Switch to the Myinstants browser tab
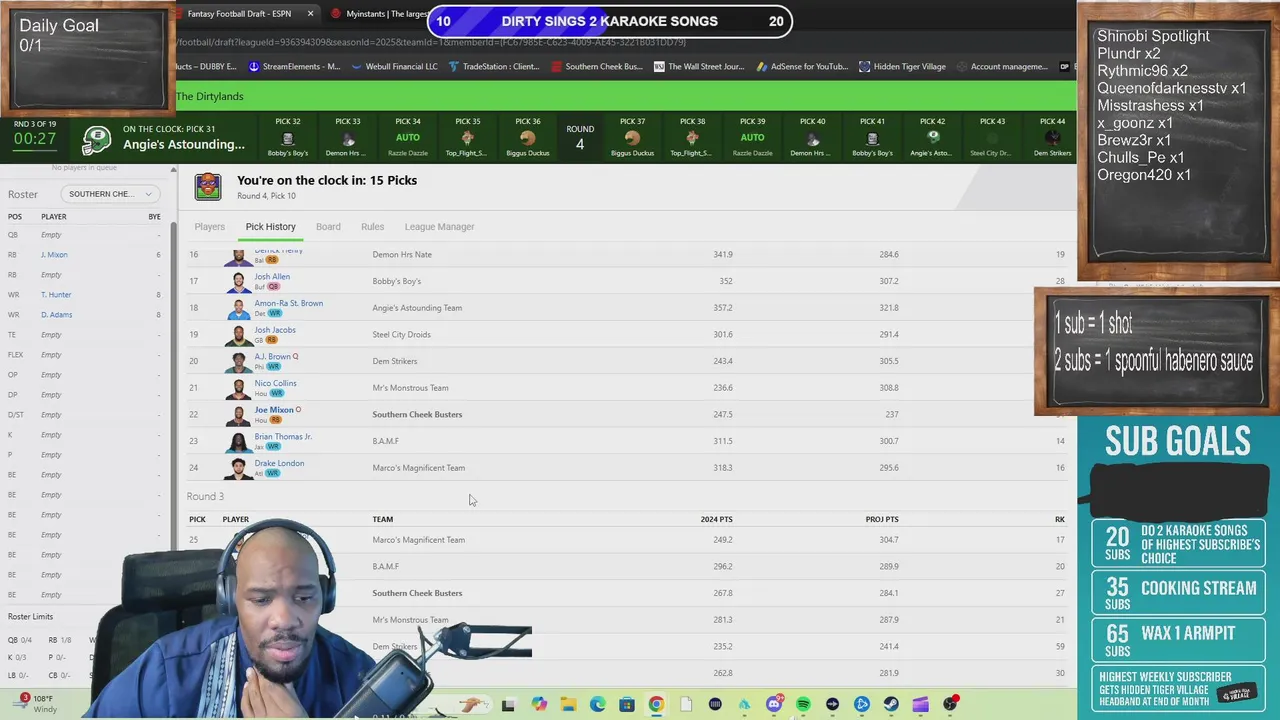This screenshot has width=1280, height=720. (x=378, y=14)
